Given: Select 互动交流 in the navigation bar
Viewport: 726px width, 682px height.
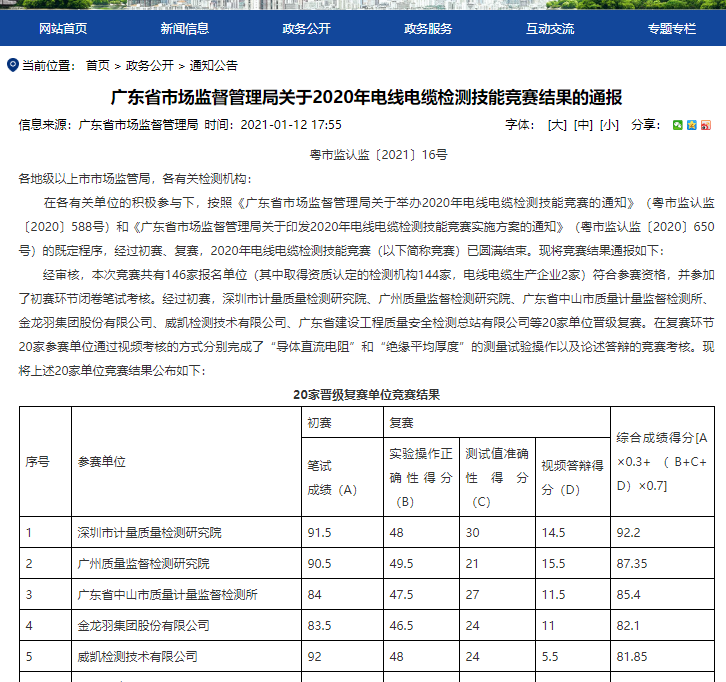Looking at the screenshot, I should [551, 28].
